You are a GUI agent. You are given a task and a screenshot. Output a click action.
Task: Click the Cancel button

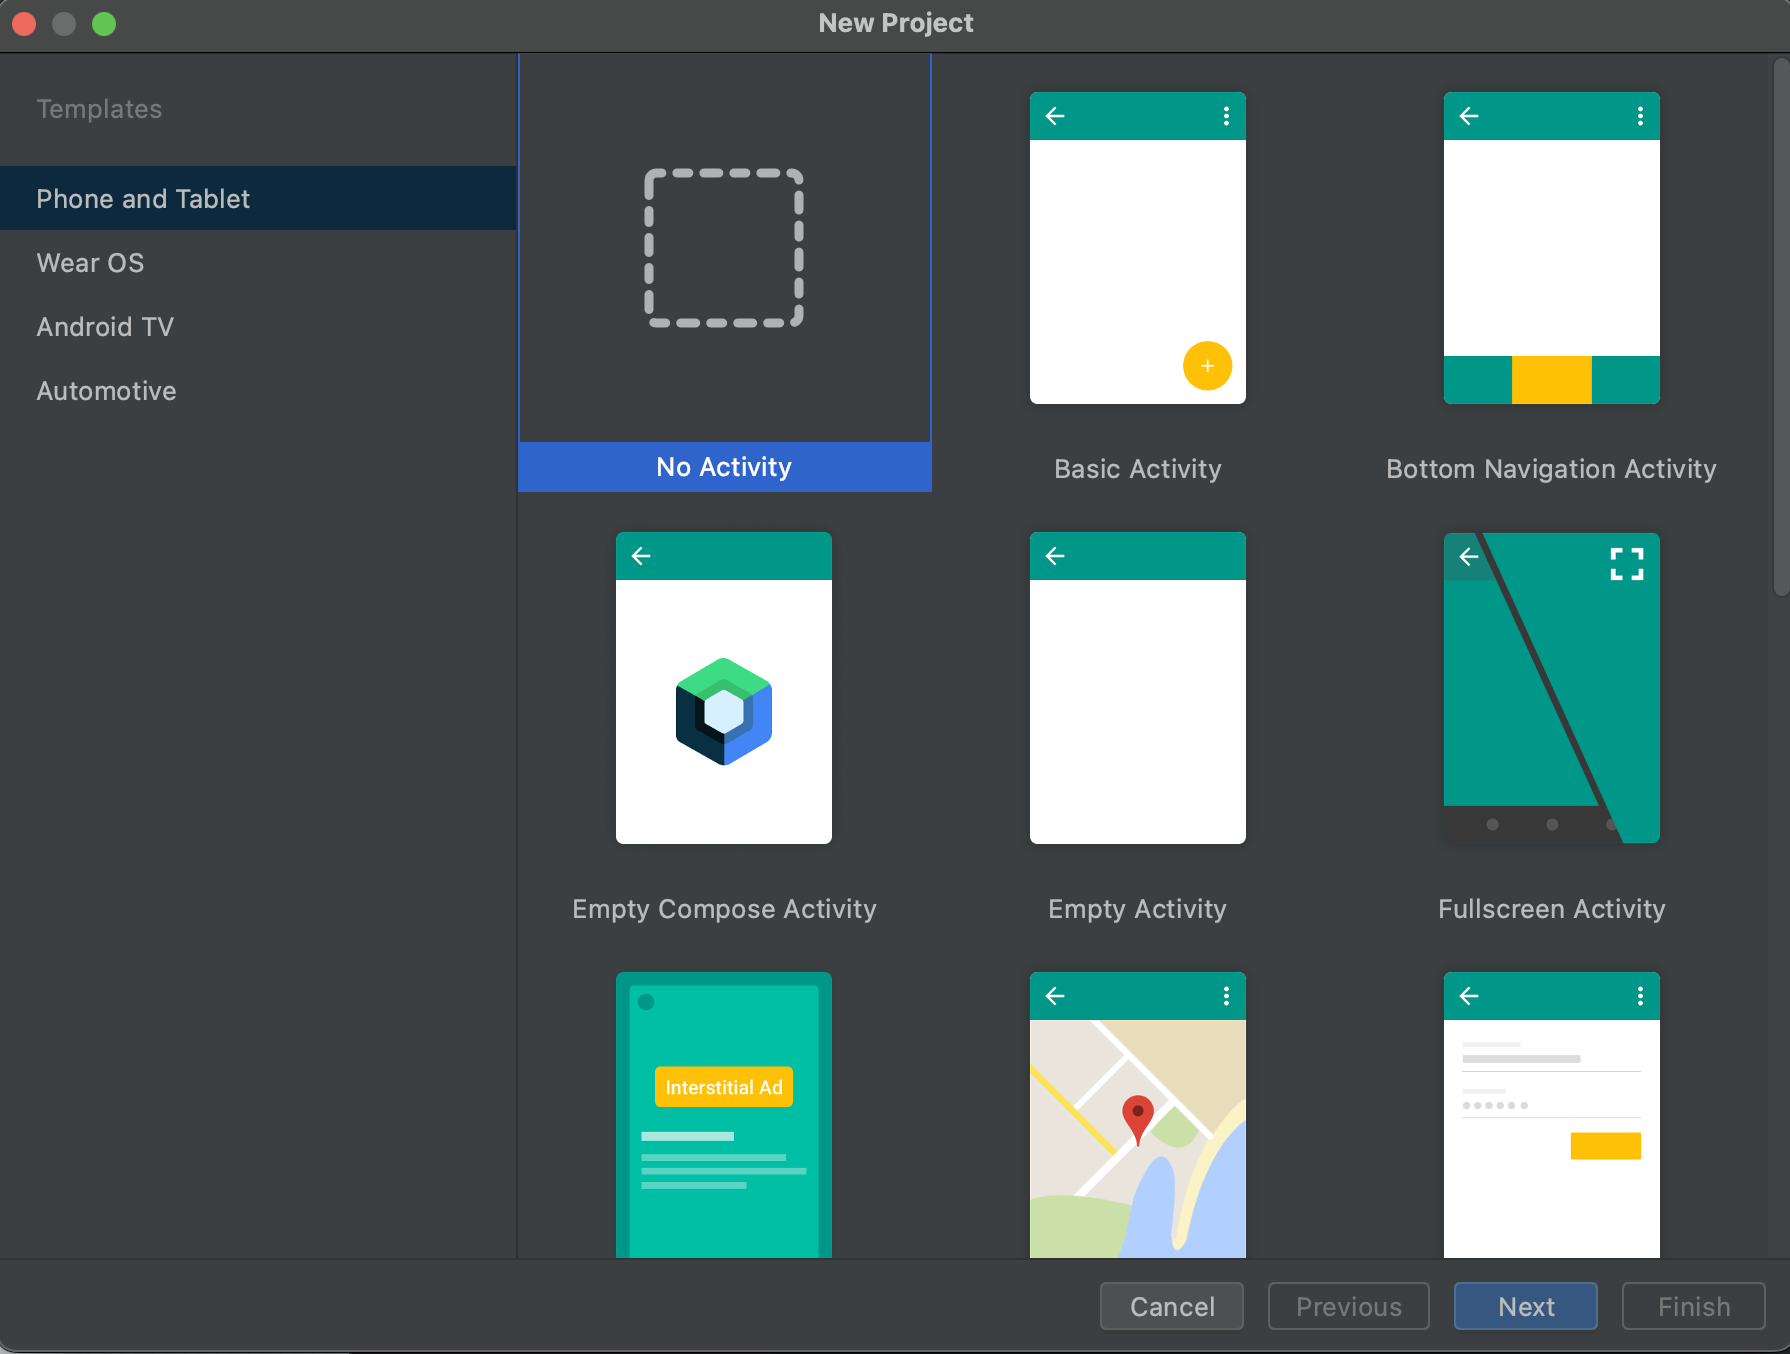(x=1172, y=1306)
